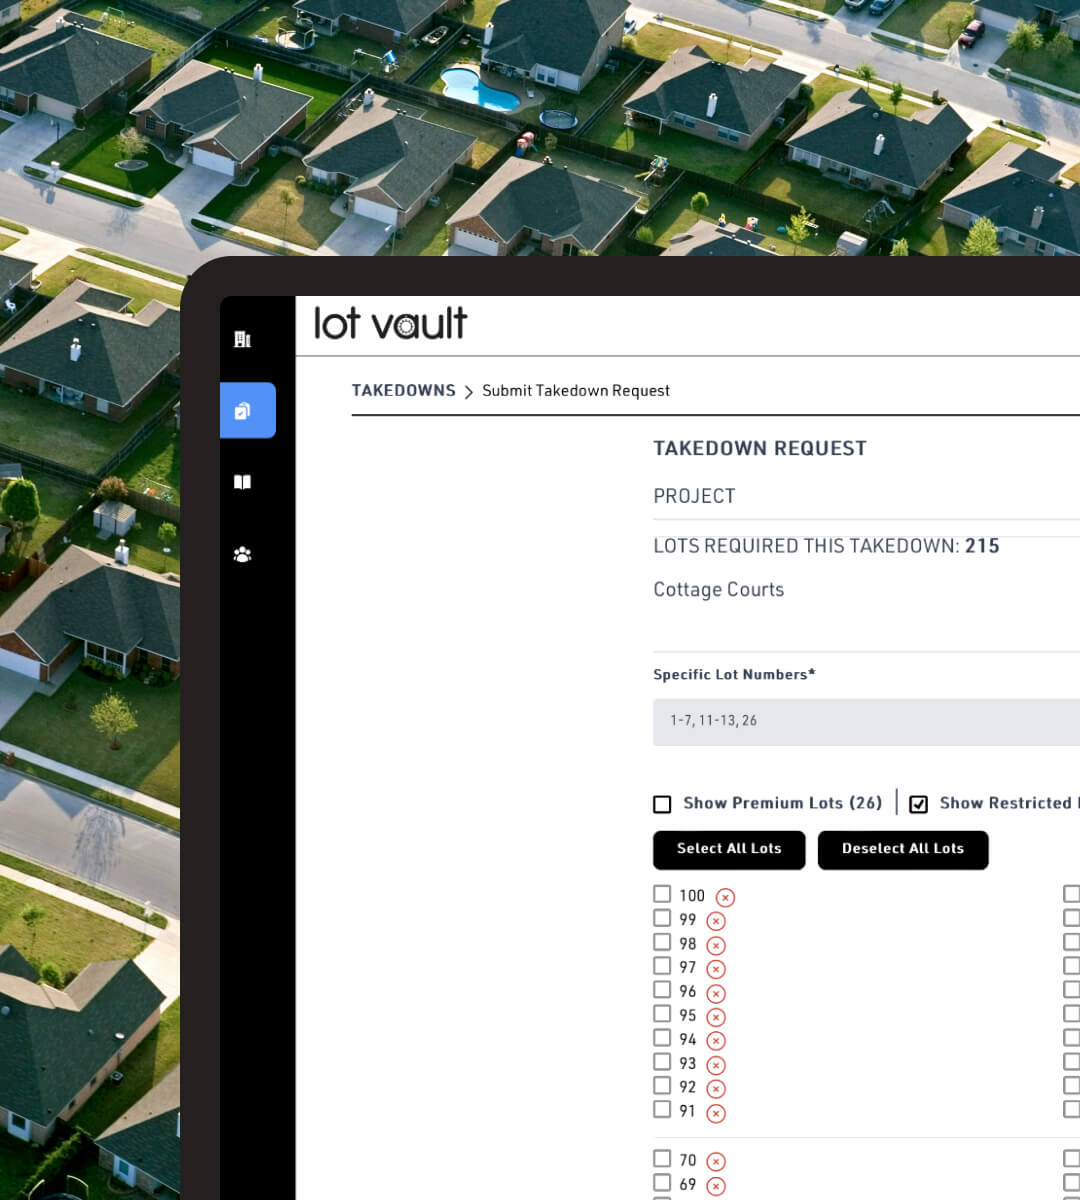Check the box for lot 69
Image resolution: width=1080 pixels, height=1200 pixels.
click(x=662, y=1183)
